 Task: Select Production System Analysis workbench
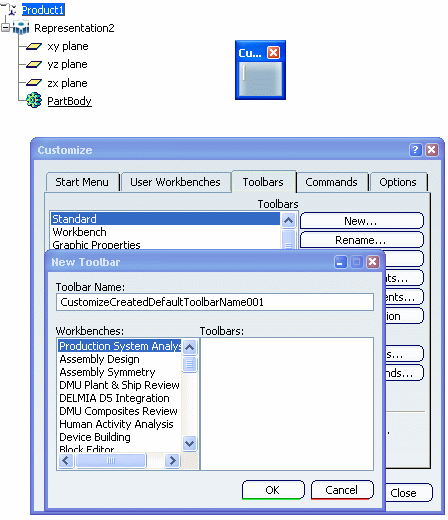120,346
